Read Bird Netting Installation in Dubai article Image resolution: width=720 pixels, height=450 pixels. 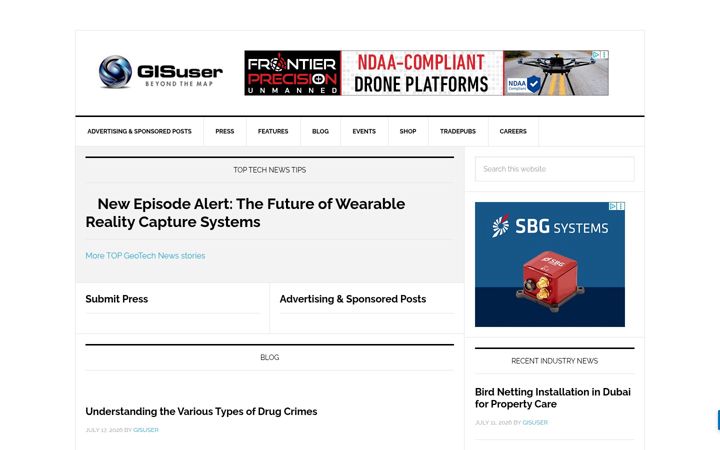click(553, 398)
